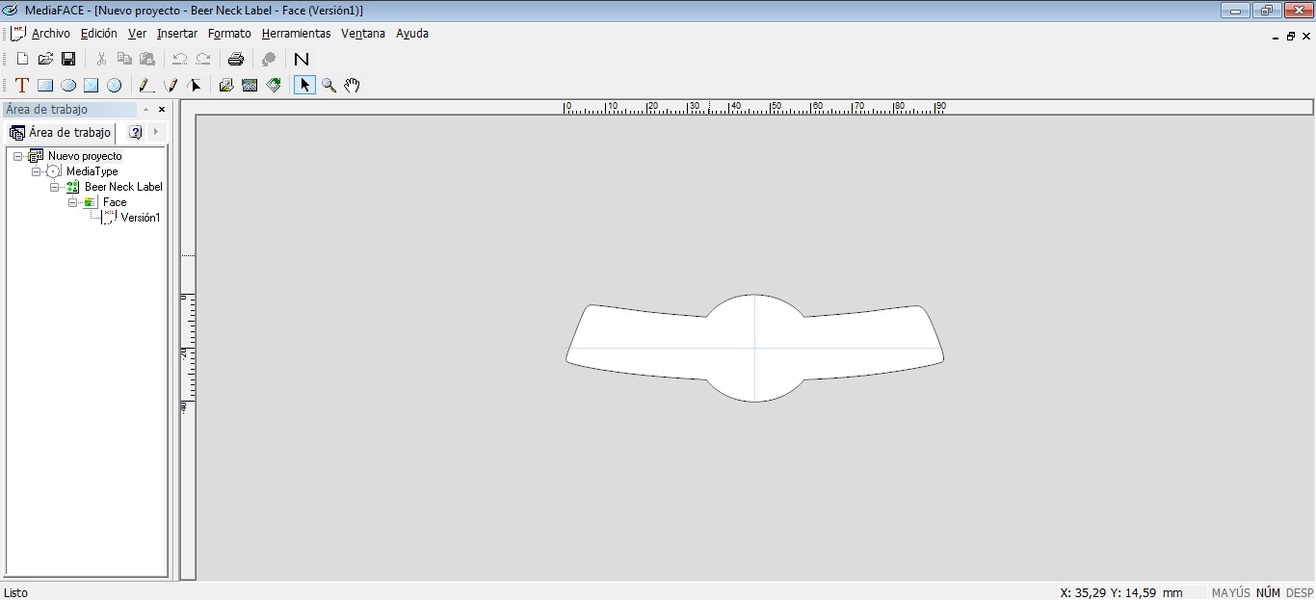Collapse the Face tree node
The image size is (1316, 600).
(x=72, y=202)
